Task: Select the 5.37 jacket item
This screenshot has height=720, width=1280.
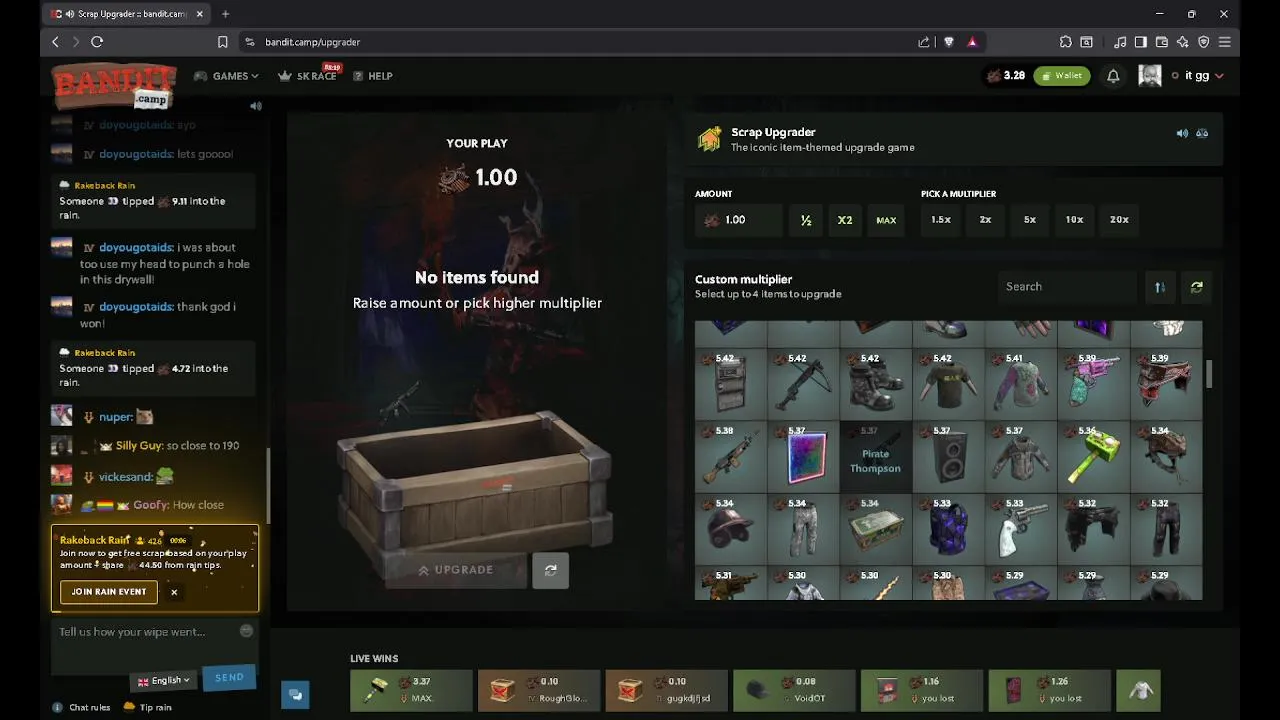Action: pyautogui.click(x=1021, y=456)
